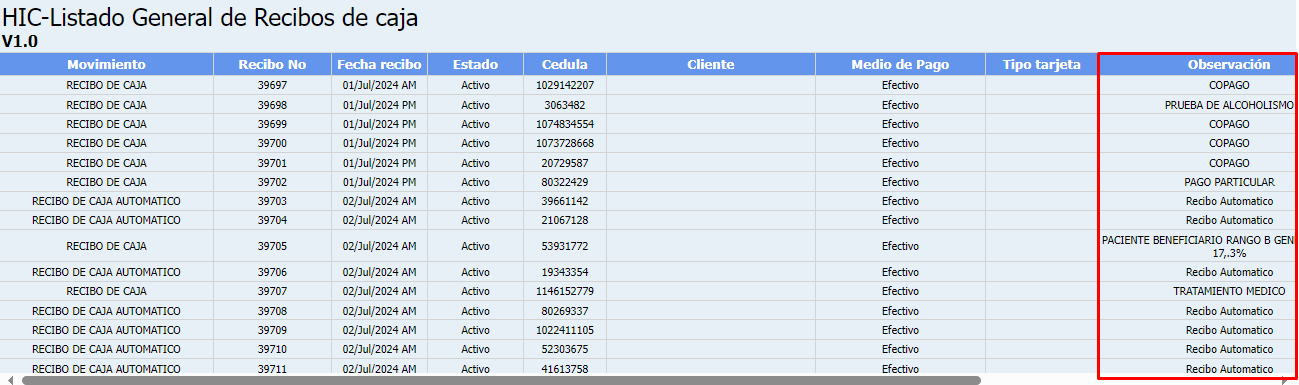Click receipt number 39708
The height and width of the screenshot is (385, 1299).
(x=272, y=311)
